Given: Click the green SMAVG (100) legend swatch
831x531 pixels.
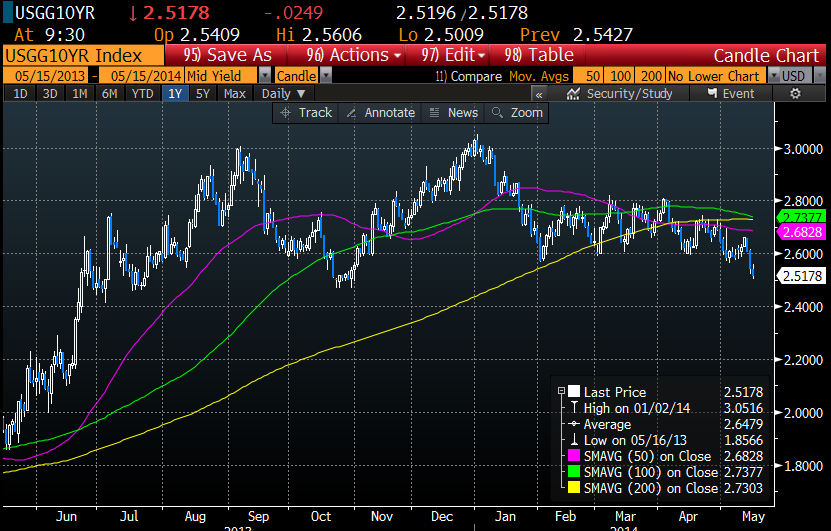Looking at the screenshot, I should 574,472.
